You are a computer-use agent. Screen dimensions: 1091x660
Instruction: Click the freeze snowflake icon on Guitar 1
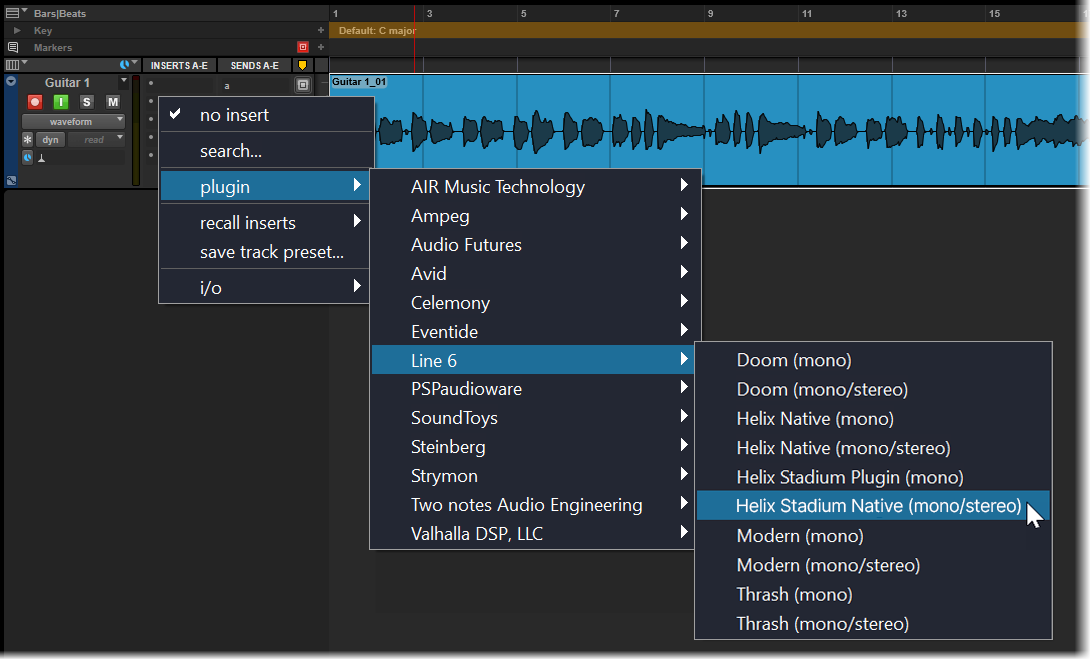coord(28,140)
